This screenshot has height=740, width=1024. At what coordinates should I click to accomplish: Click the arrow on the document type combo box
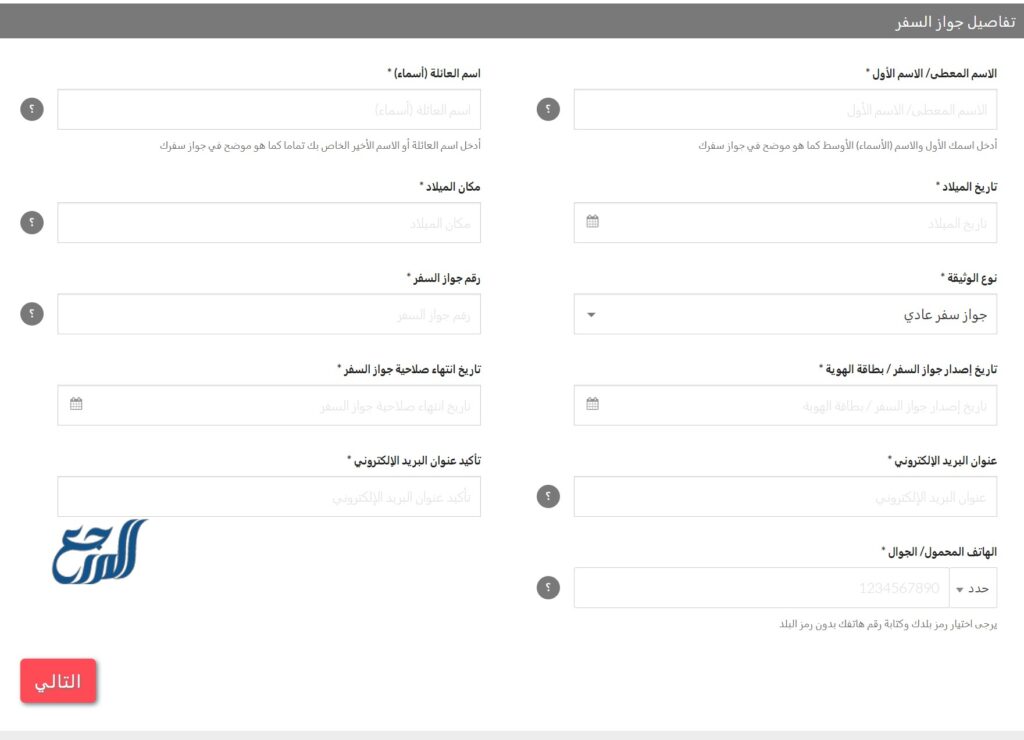tap(590, 313)
